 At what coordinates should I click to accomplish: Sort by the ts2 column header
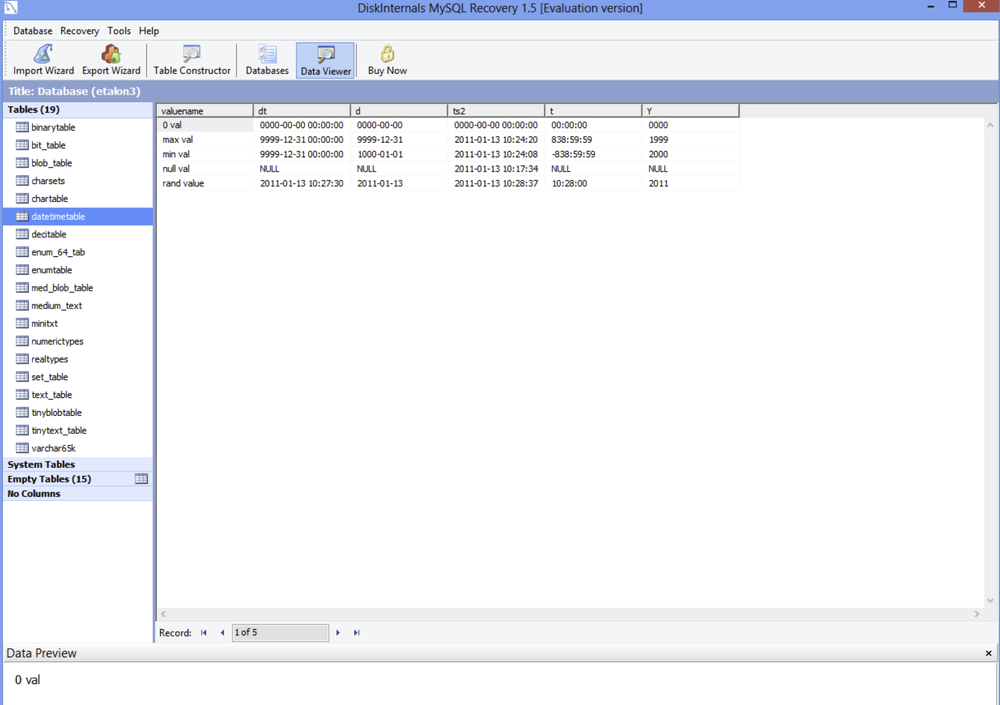click(x=496, y=111)
